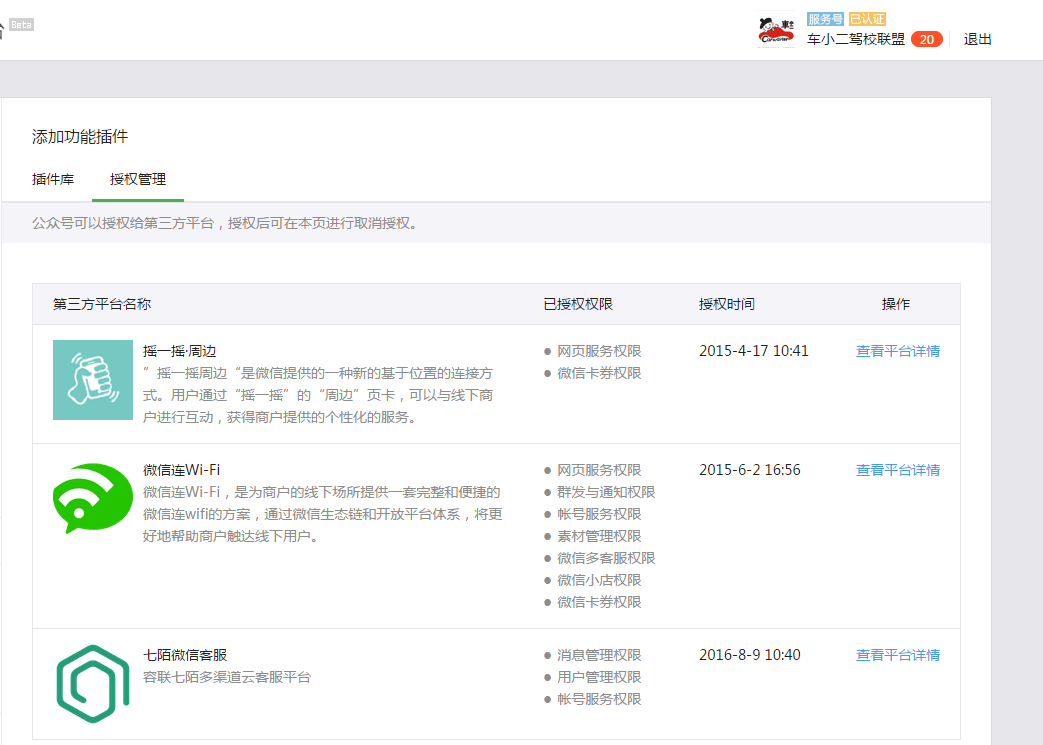Image resolution: width=1043 pixels, height=745 pixels.
Task: Click the green 微信连Wi-Fi logo
Action: coord(93,498)
